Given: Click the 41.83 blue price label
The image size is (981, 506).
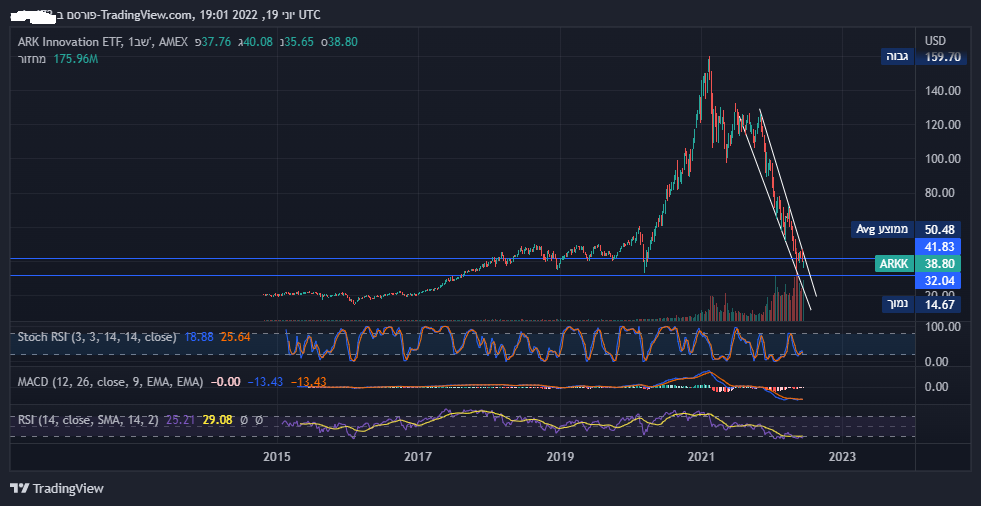Looking at the screenshot, I should [x=938, y=246].
